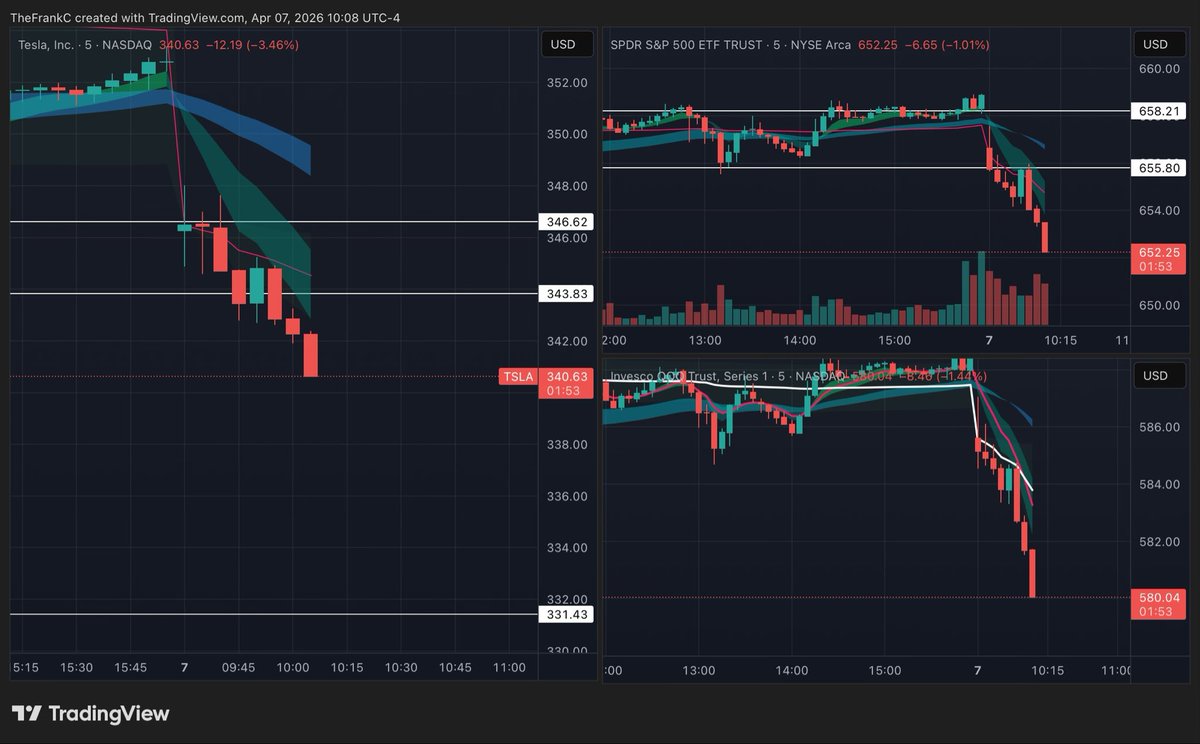Screen dimensions: 1200x744
Task: Click the 352.00 tick on Tesla price axis
Action: point(566,82)
